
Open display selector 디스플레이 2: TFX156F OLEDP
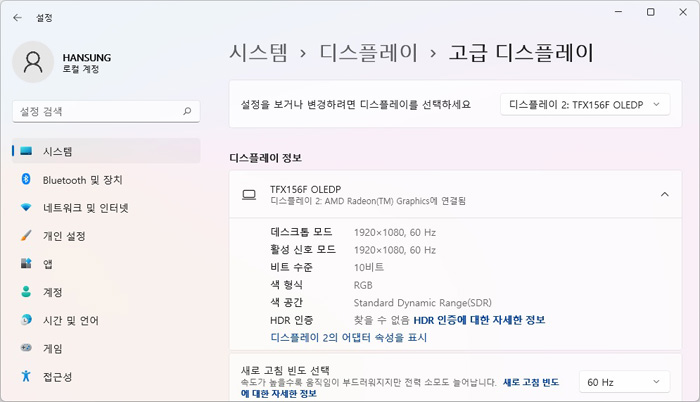click(x=585, y=105)
